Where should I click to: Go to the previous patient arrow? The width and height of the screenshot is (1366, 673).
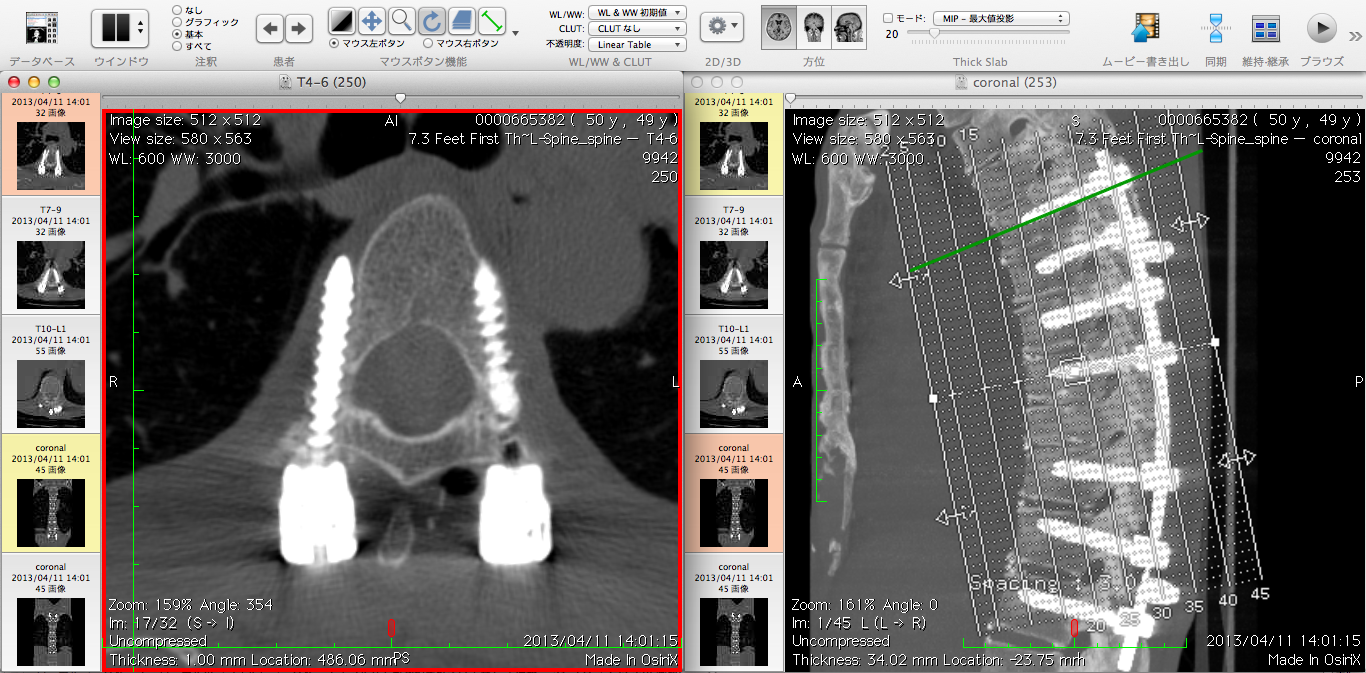coord(270,28)
